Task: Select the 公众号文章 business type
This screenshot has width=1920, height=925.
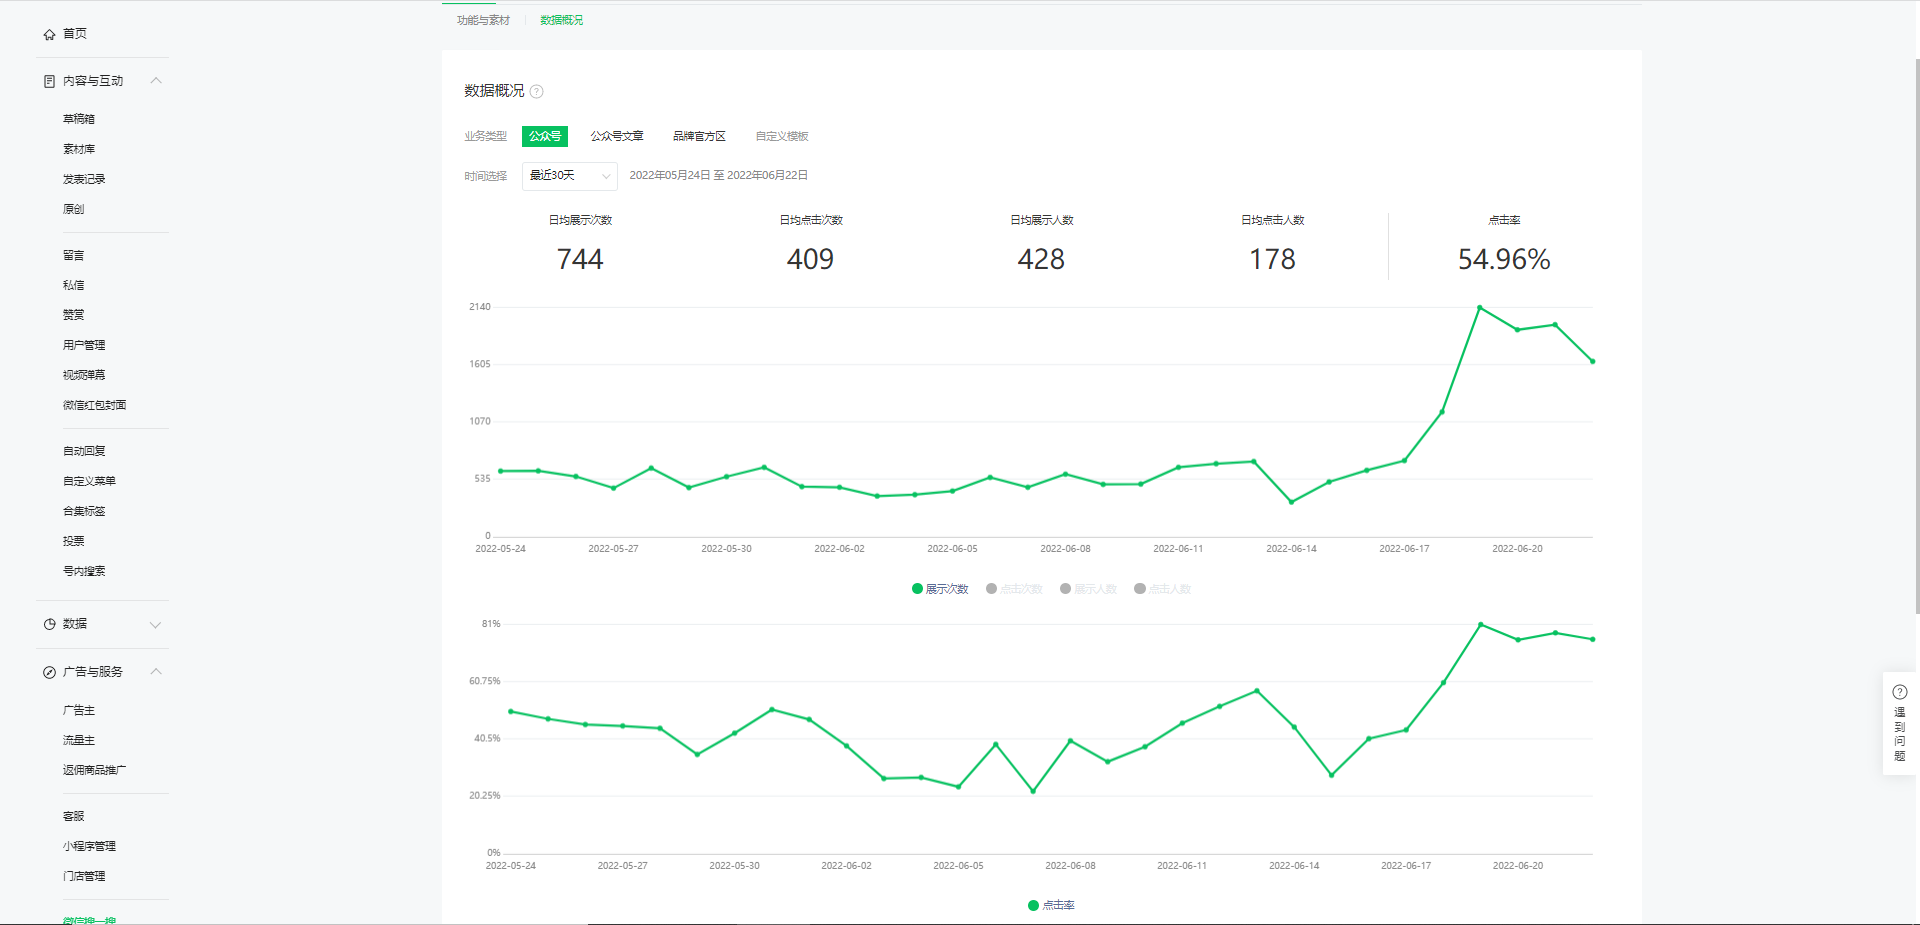Action: click(x=617, y=136)
